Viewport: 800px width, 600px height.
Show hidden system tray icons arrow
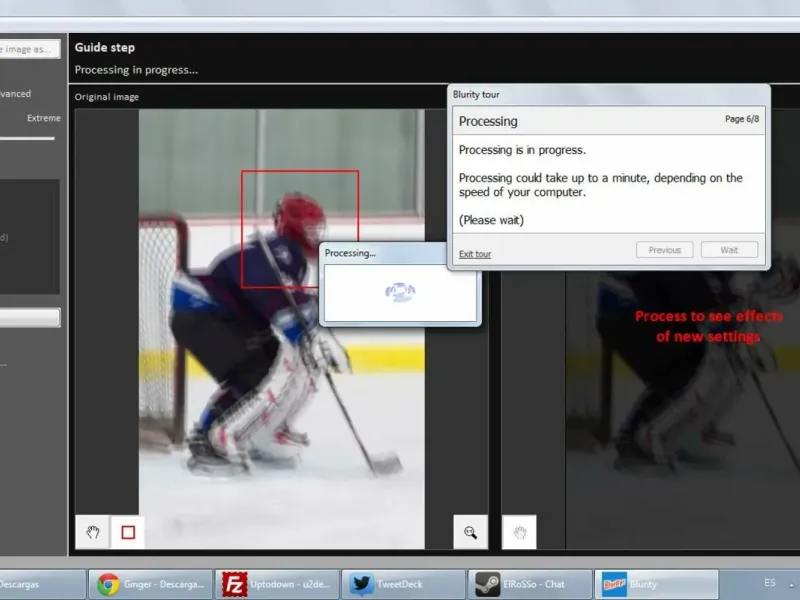791,585
